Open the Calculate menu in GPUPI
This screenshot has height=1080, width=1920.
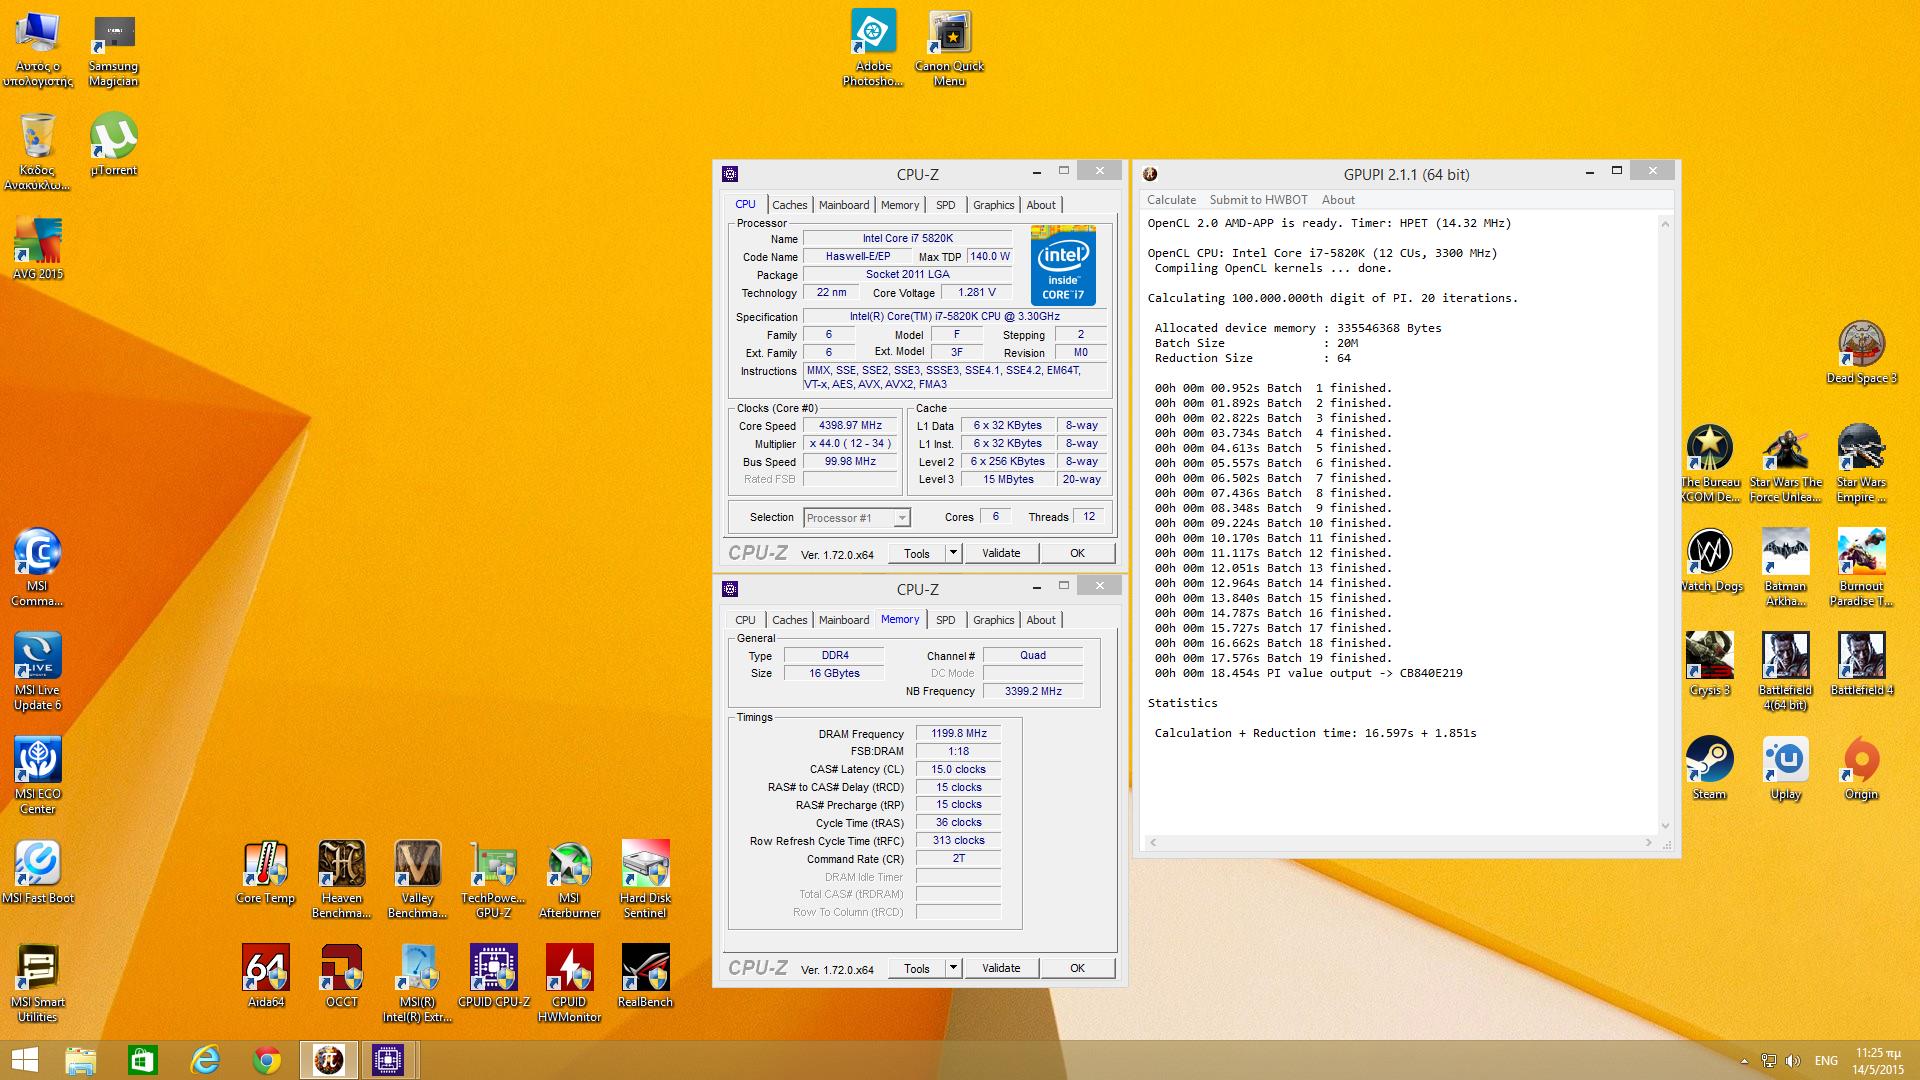[x=1171, y=200]
